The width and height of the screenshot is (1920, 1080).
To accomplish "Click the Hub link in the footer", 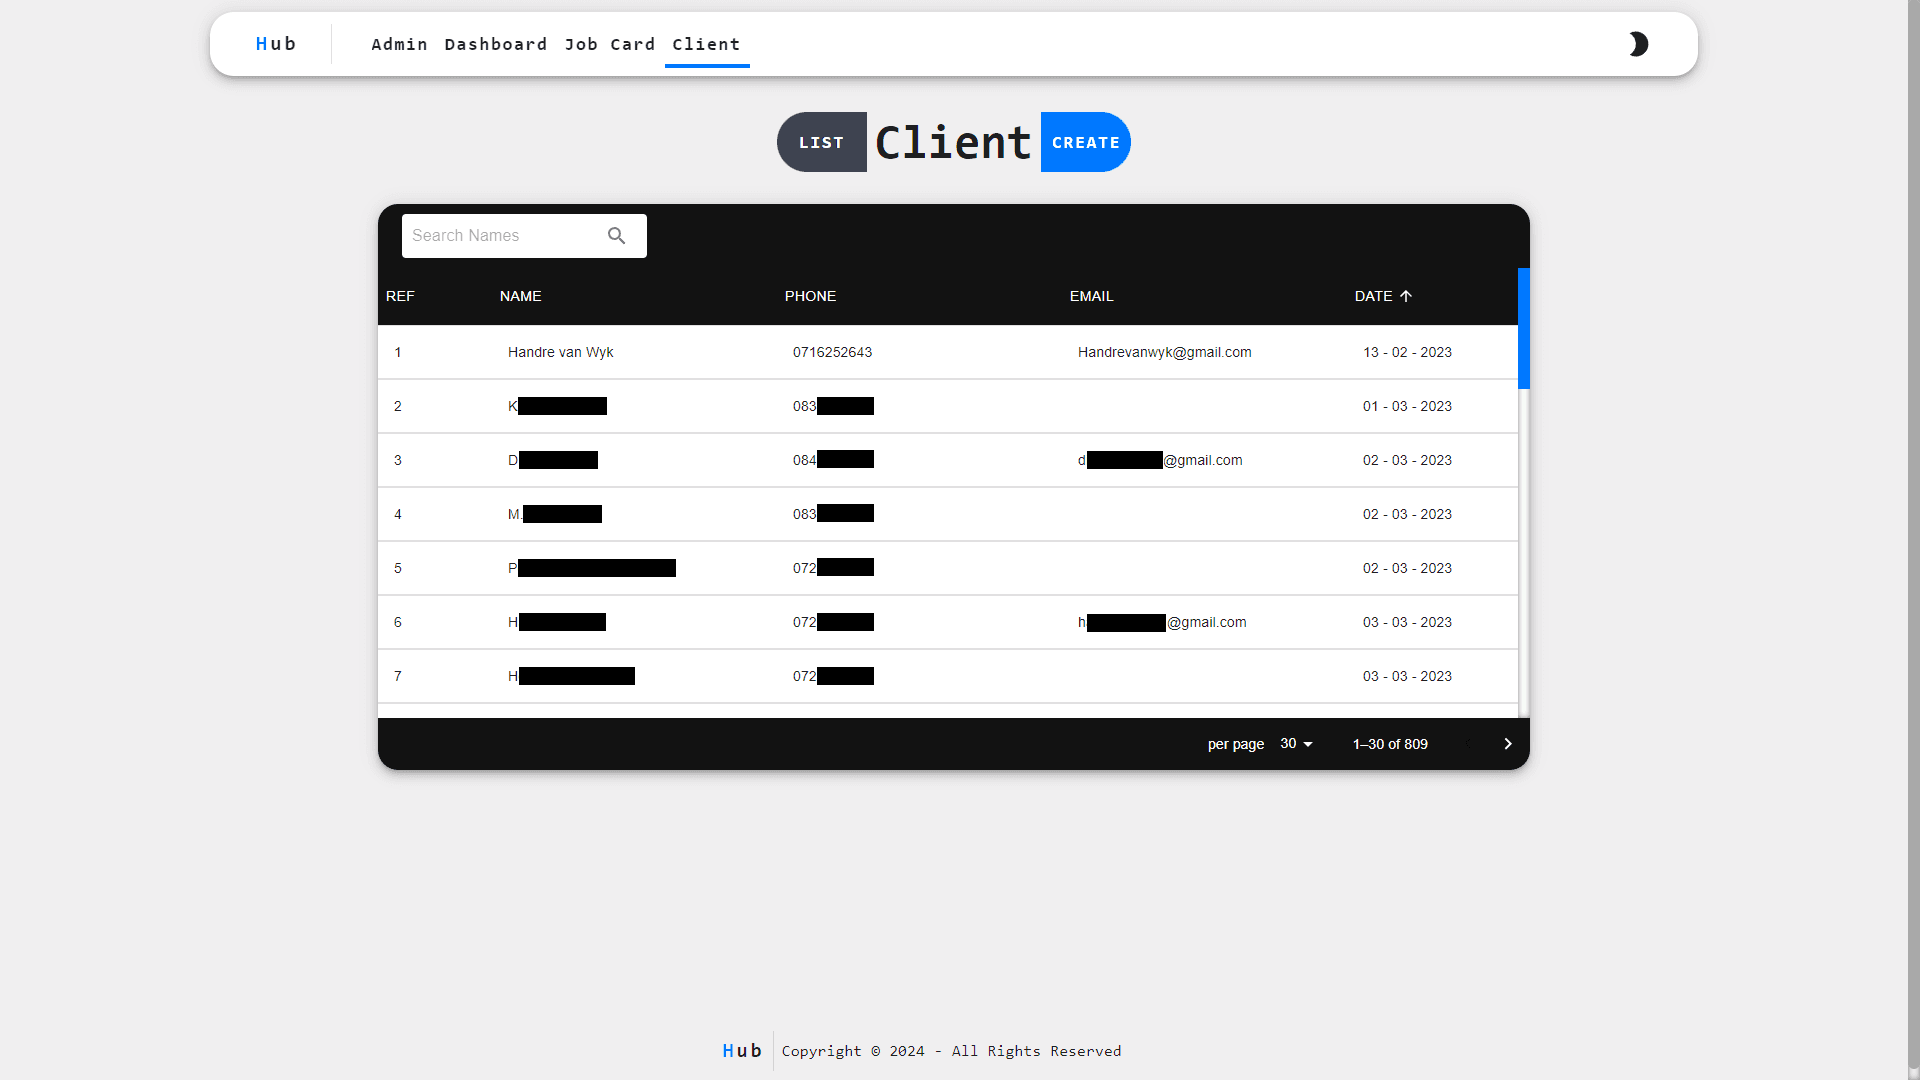I will (x=741, y=1050).
